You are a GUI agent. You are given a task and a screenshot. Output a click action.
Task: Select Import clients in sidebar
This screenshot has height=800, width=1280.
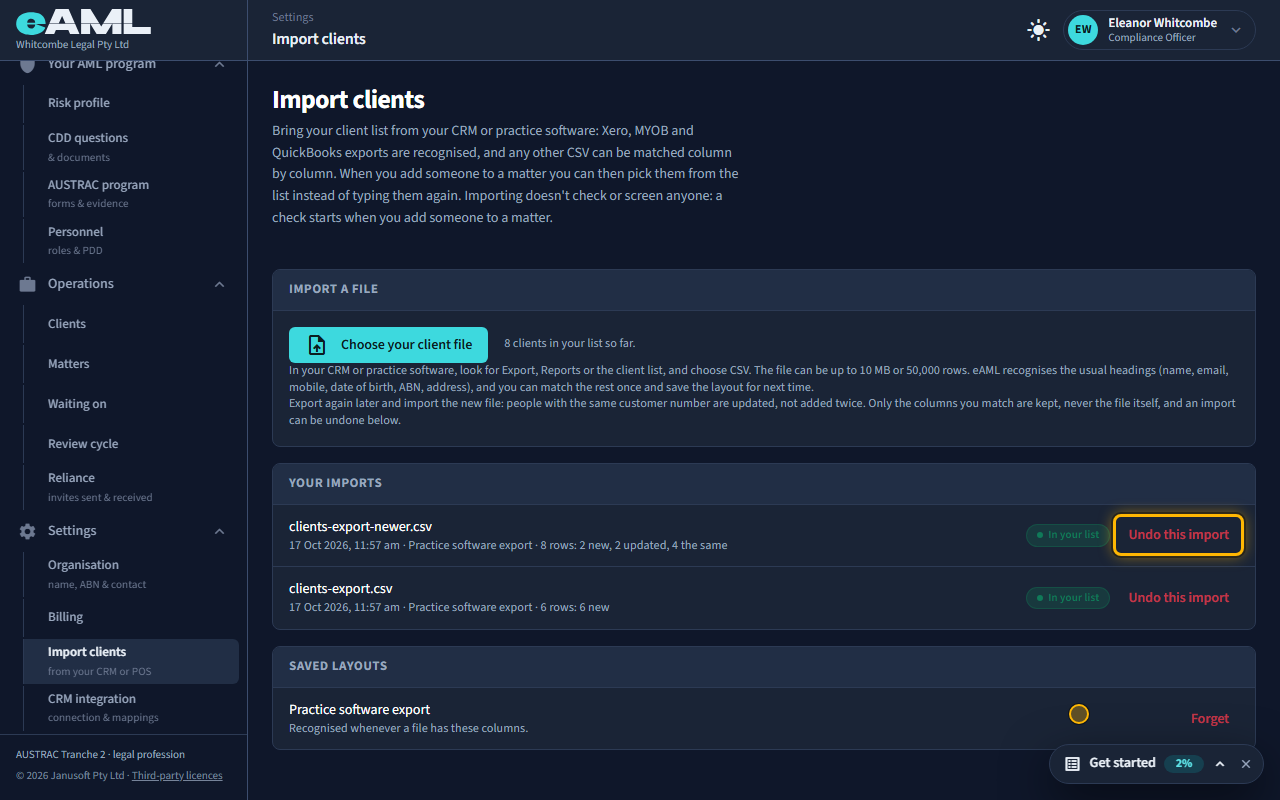point(131,661)
